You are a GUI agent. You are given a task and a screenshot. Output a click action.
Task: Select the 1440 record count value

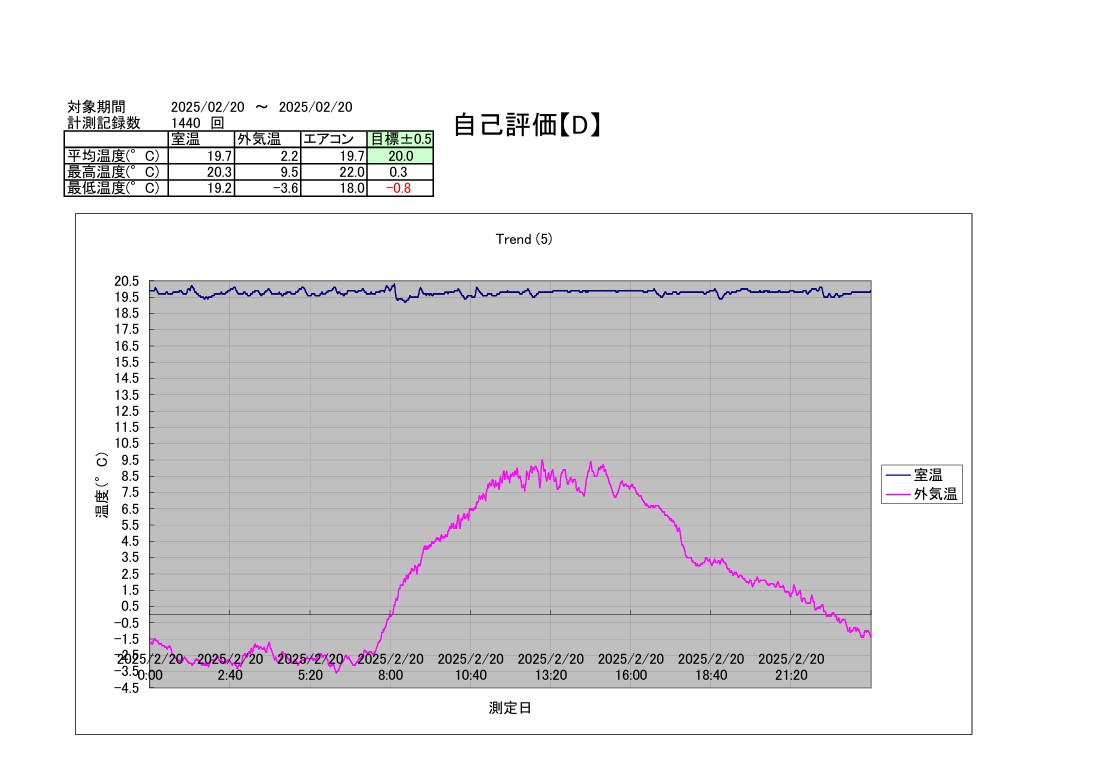click(x=187, y=123)
